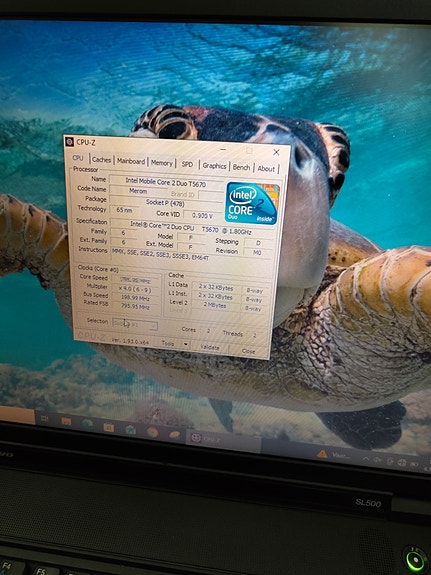
Task: Open Microsoft Edge from the taskbar
Action: pyautogui.click(x=87, y=424)
